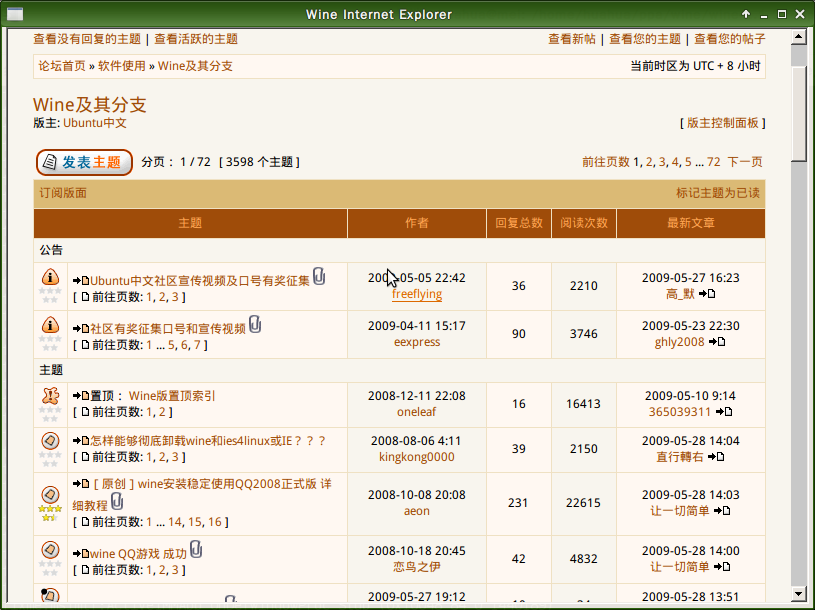Open 查看没有回复的主题 link
815x610 pixels.
click(87, 39)
